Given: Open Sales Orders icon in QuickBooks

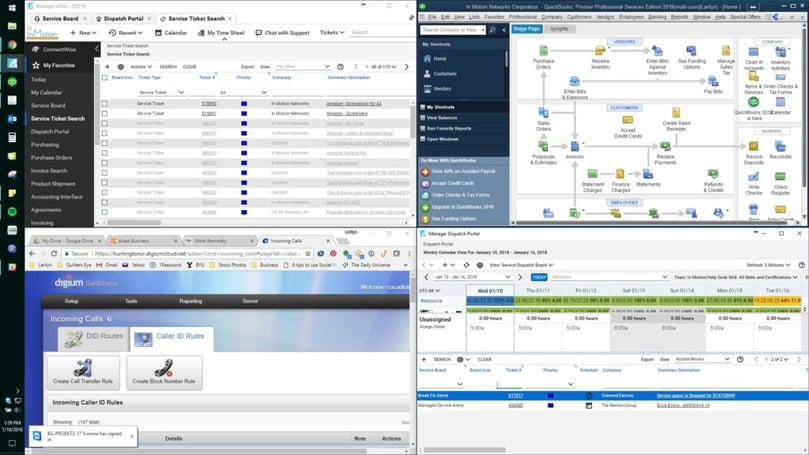Looking at the screenshot, I should [543, 112].
